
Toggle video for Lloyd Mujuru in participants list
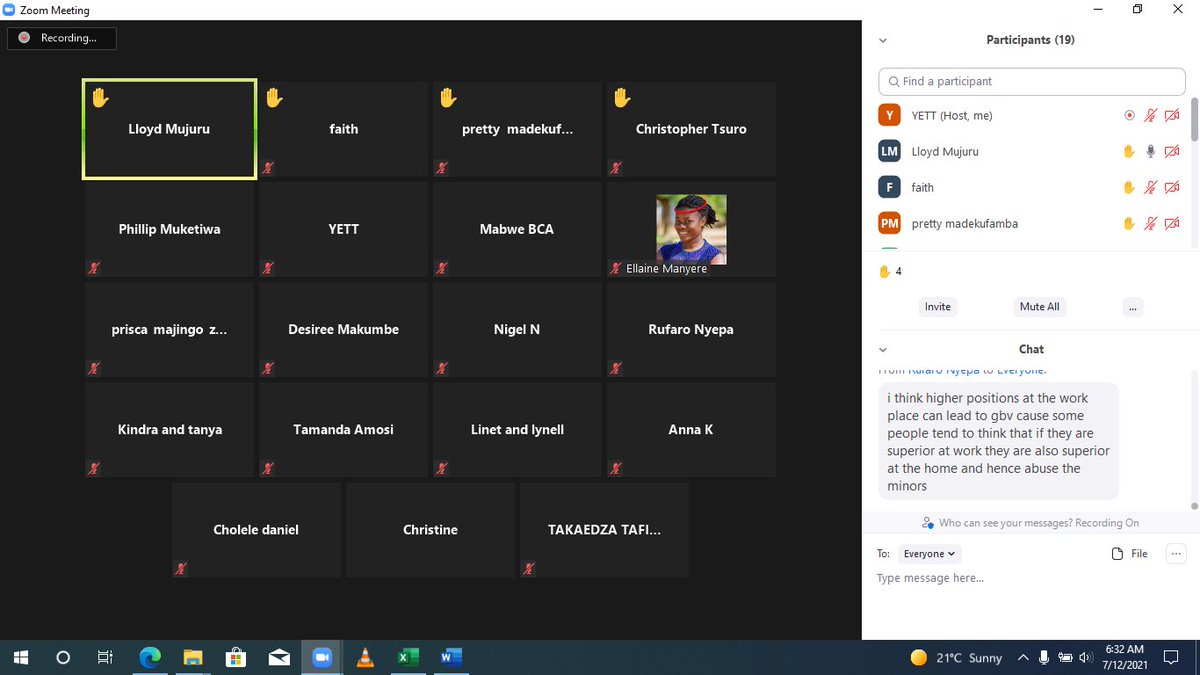pyautogui.click(x=1172, y=151)
